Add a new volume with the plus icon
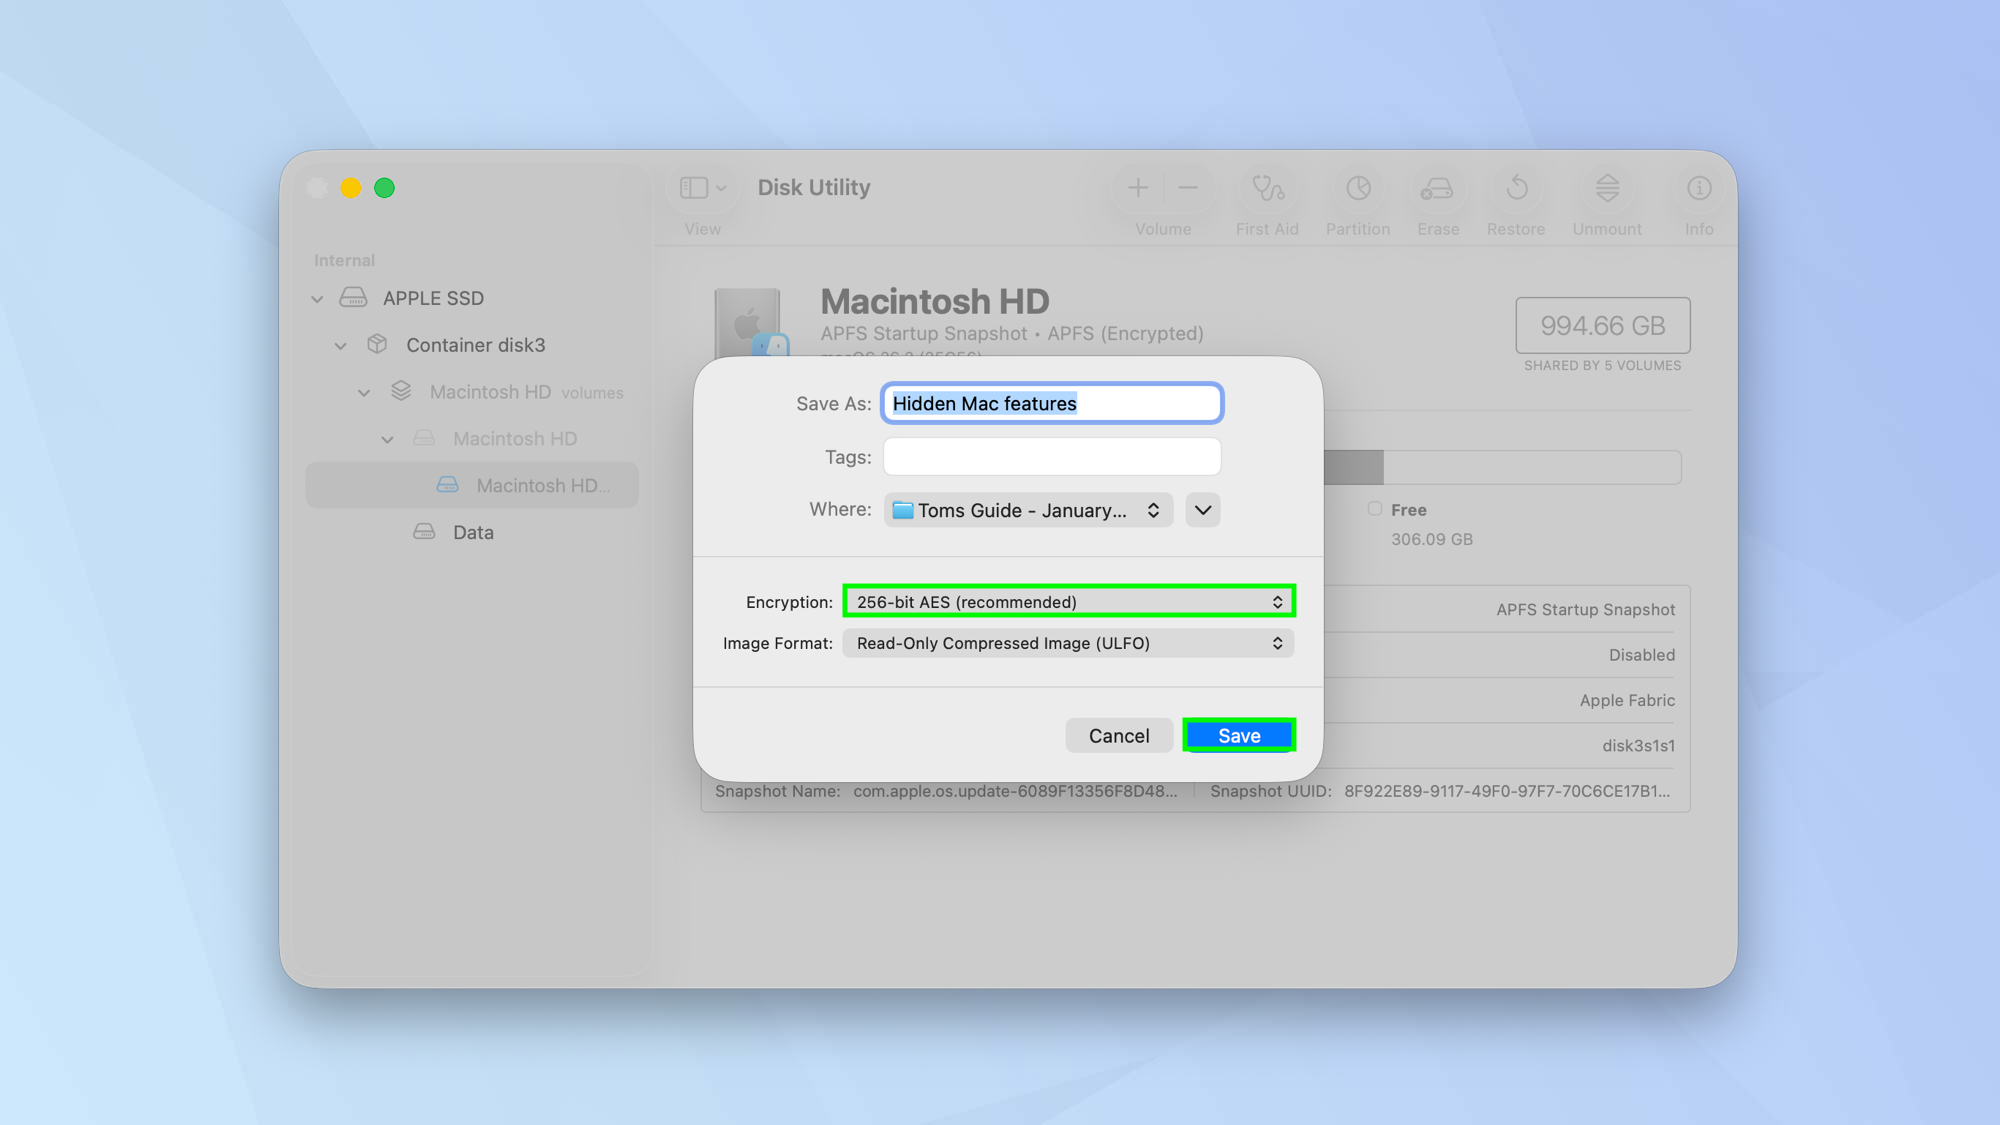The image size is (2000, 1125). click(x=1138, y=187)
